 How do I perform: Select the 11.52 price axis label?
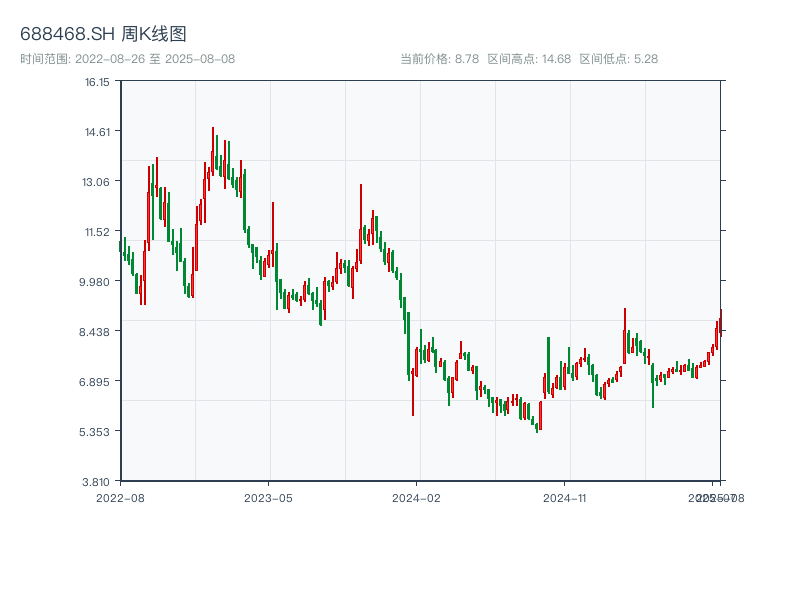click(x=97, y=232)
